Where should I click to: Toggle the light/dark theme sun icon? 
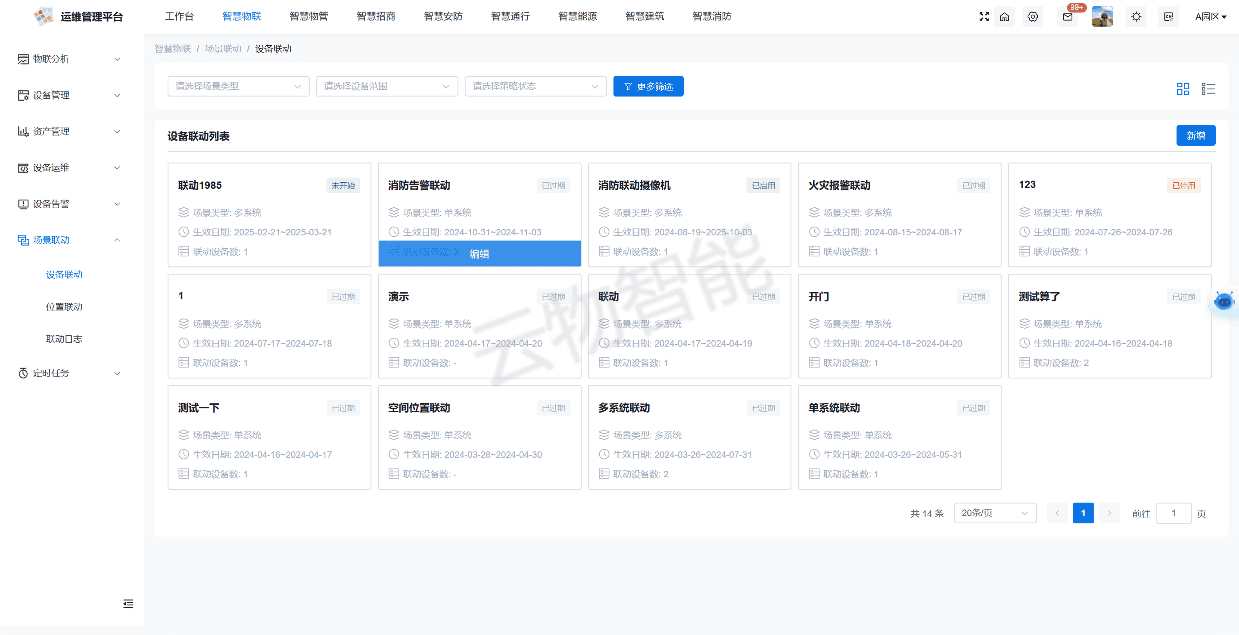click(x=1136, y=17)
